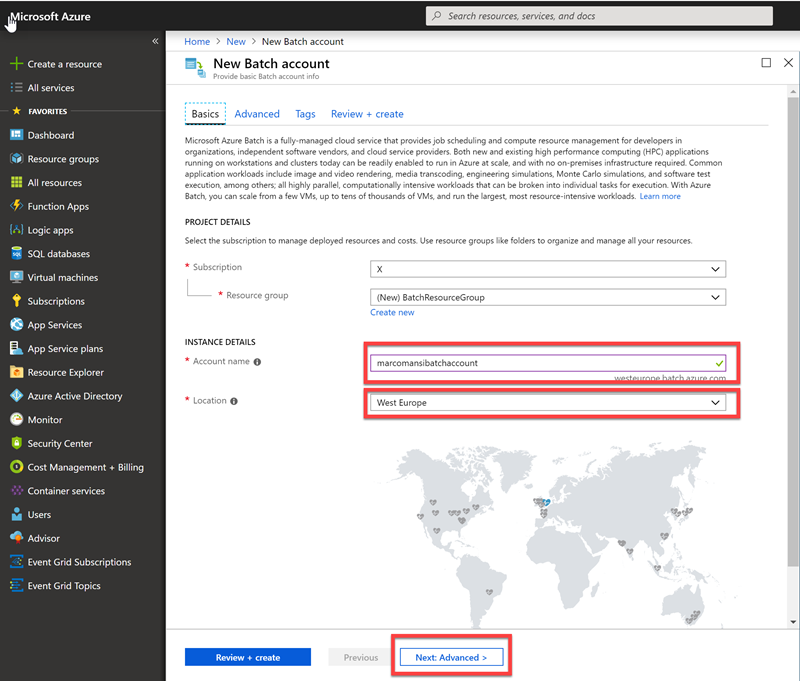
Task: Switch to the Tags tab
Action: 305,114
